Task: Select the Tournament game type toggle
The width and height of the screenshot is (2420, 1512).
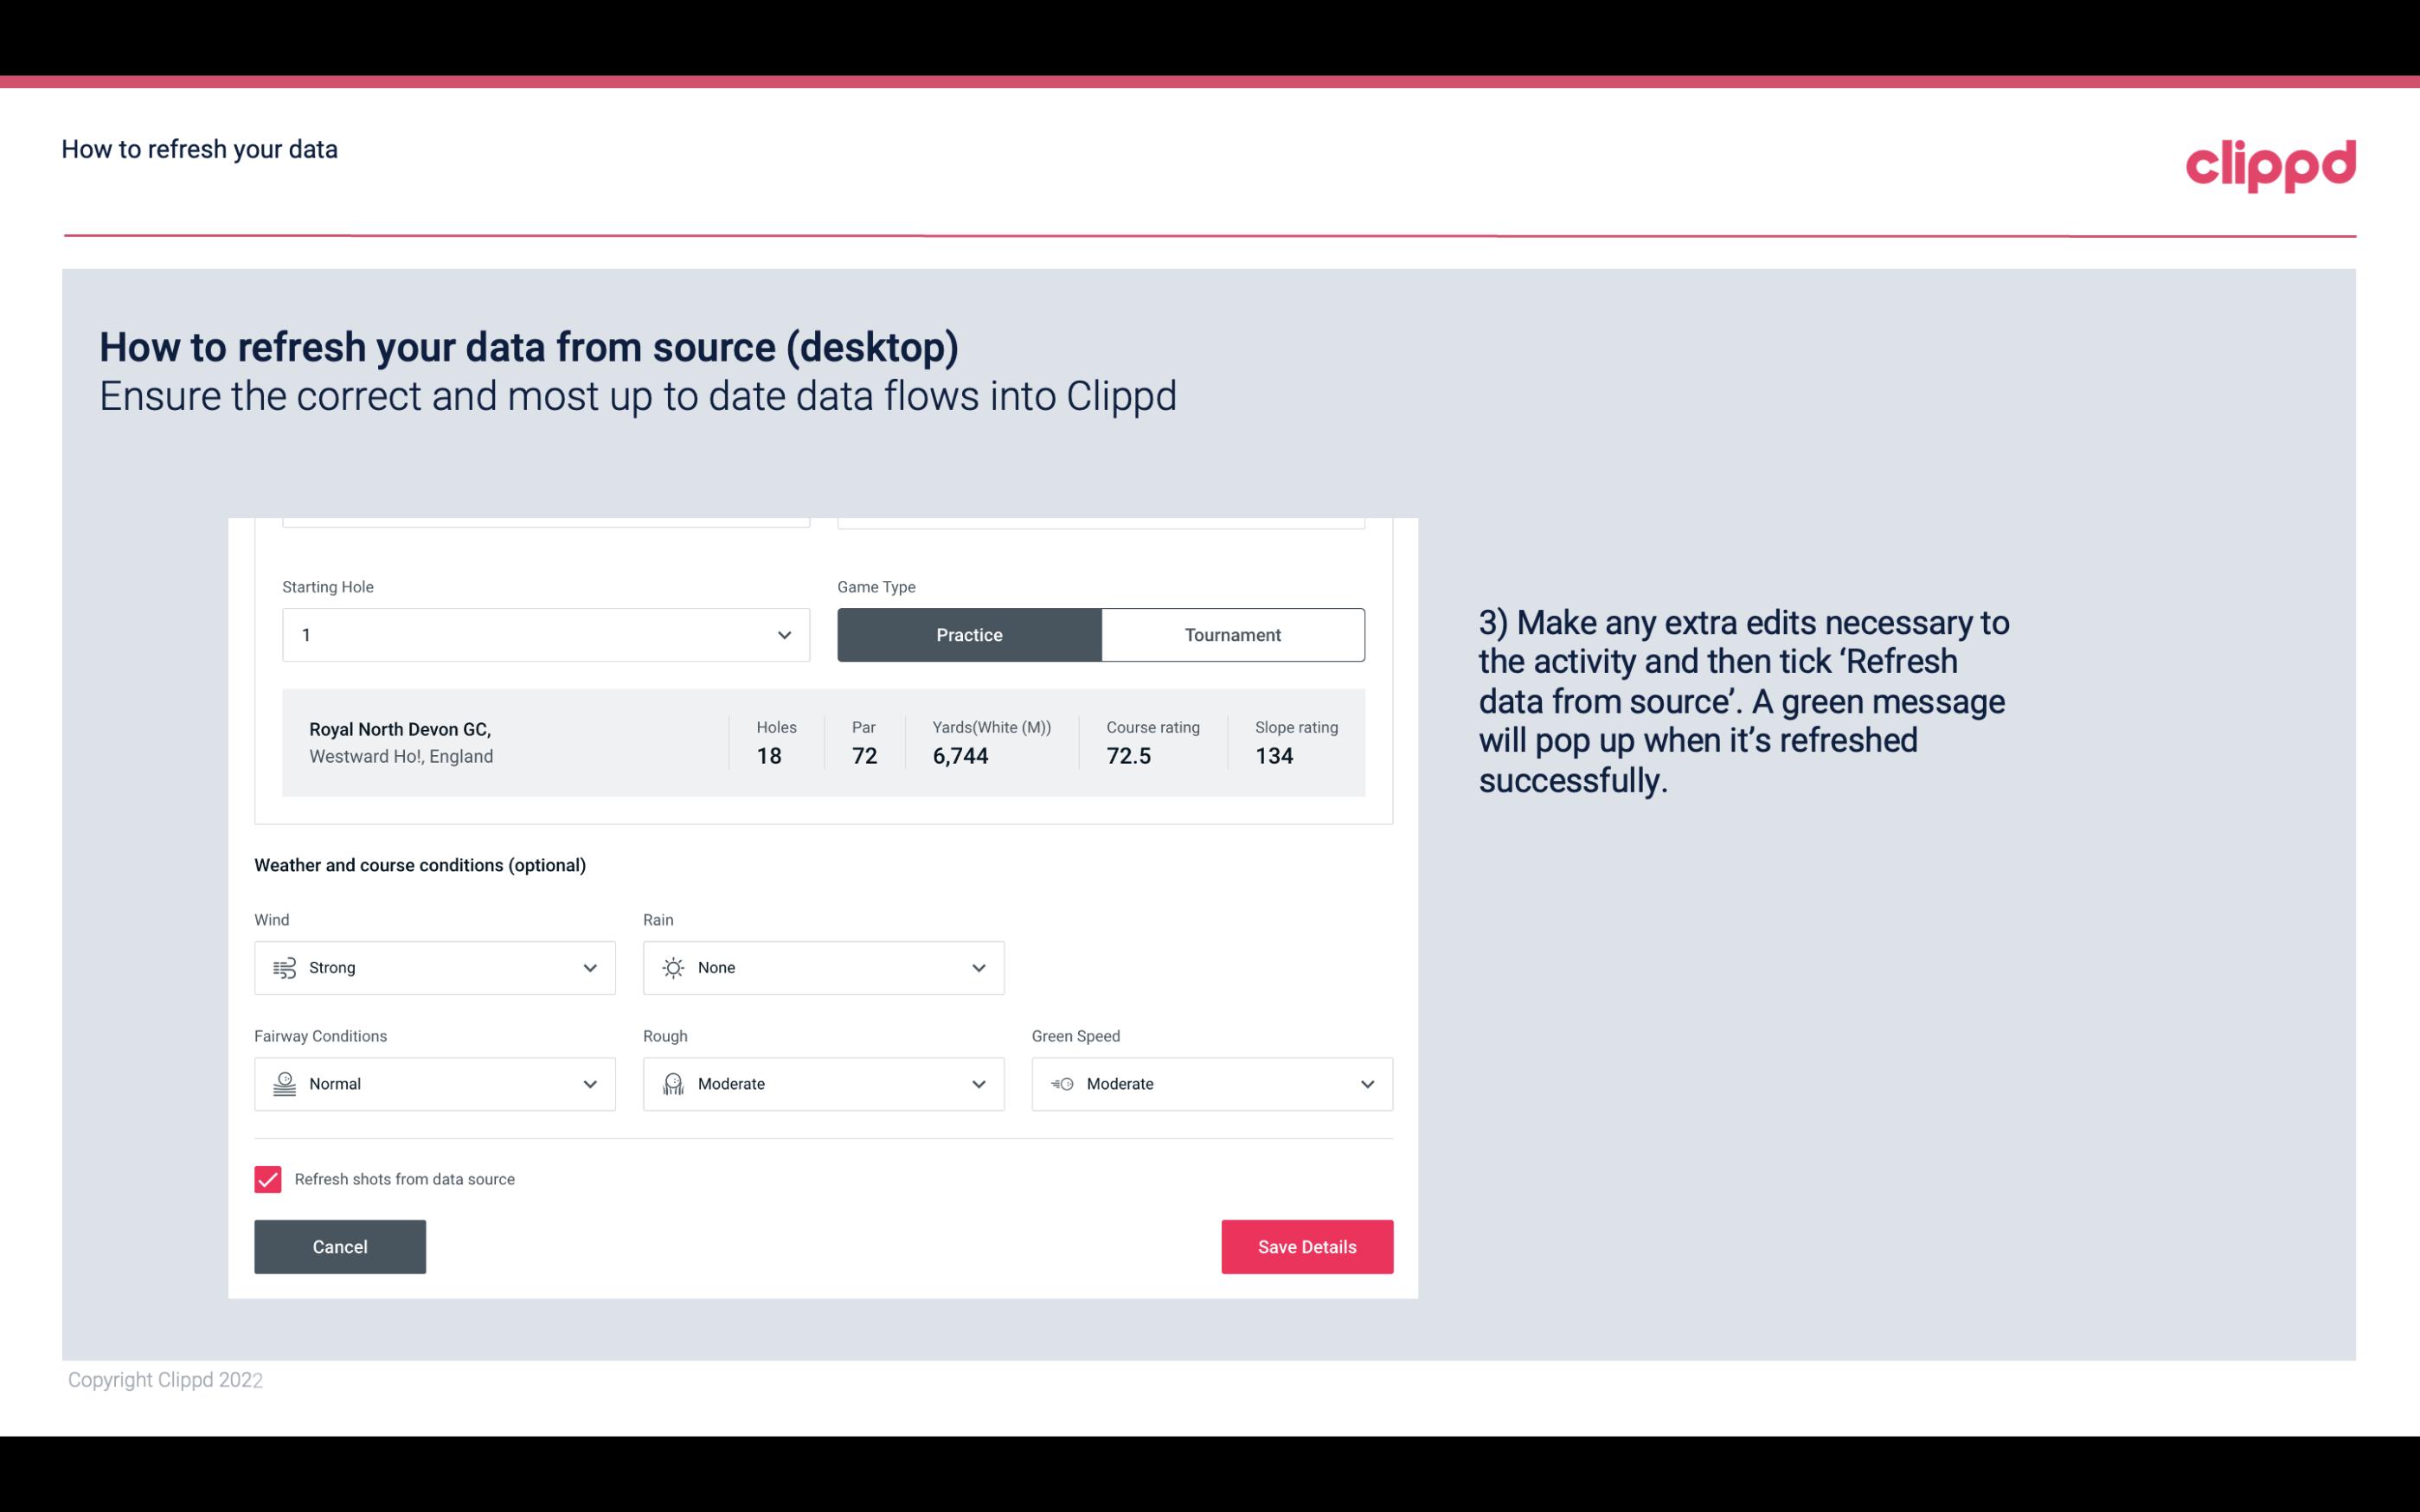Action: [x=1232, y=634]
